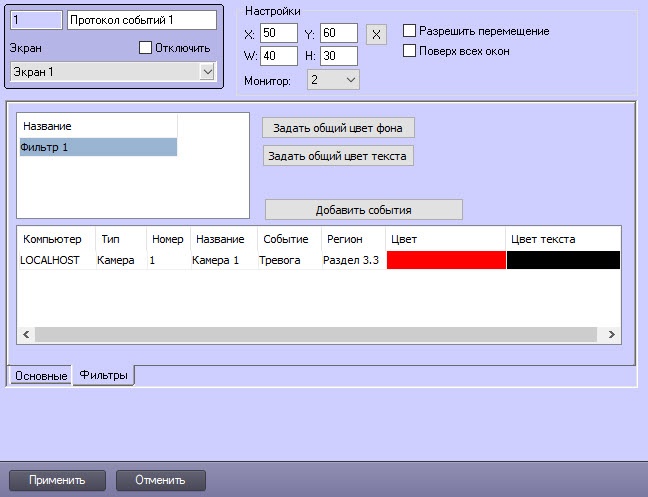Viewport: 648px width, 497px height.
Task: Click the X coordinate input field
Action: (278, 34)
